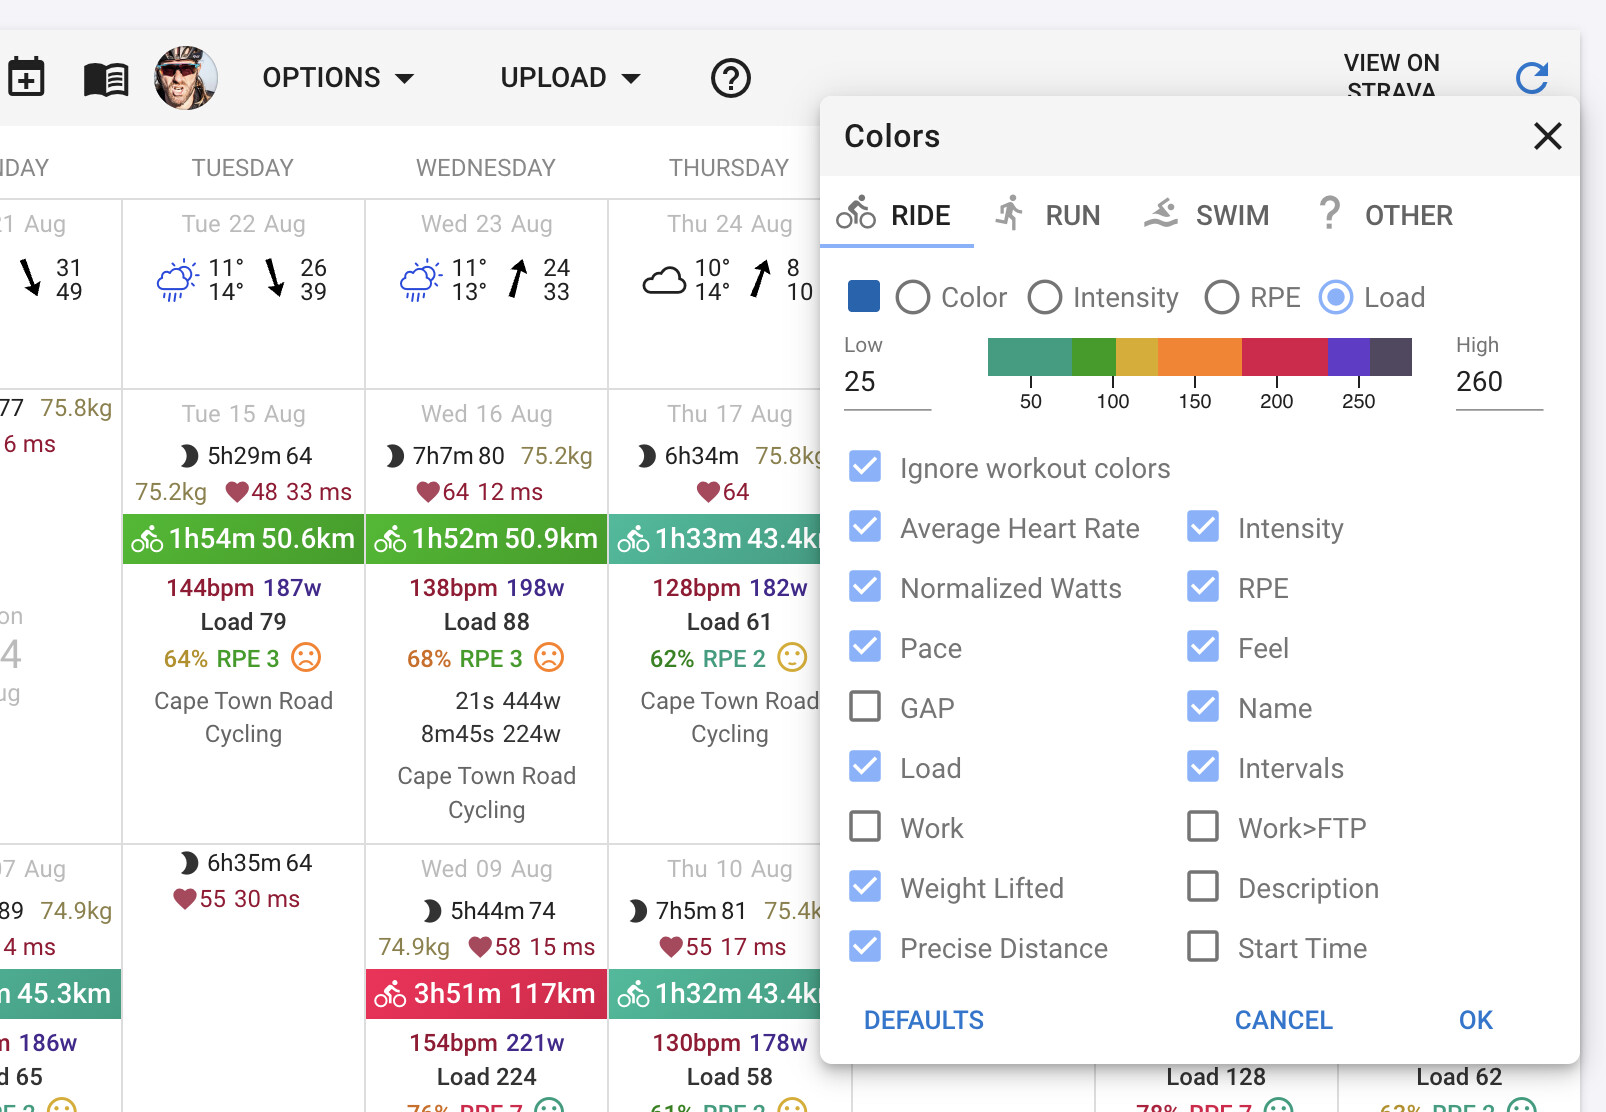Open the 3h51m 117km ride activity

tap(486, 994)
